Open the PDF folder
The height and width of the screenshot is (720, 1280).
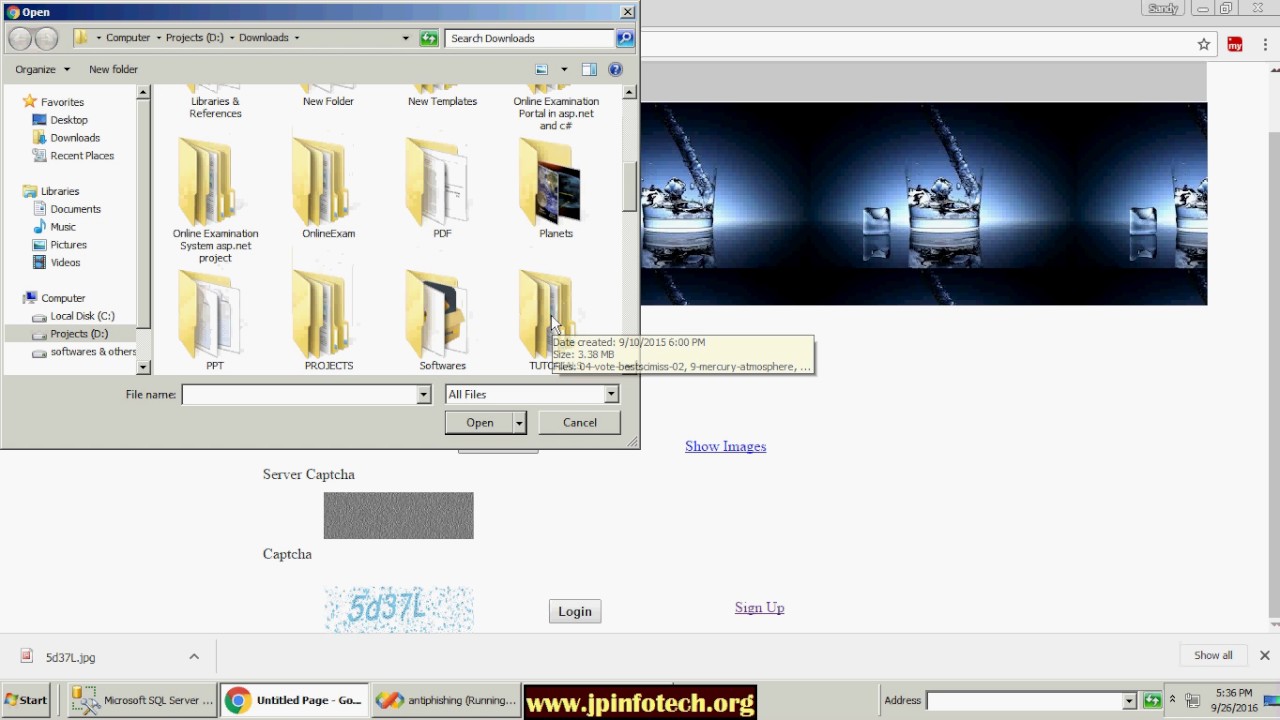pyautogui.click(x=442, y=190)
